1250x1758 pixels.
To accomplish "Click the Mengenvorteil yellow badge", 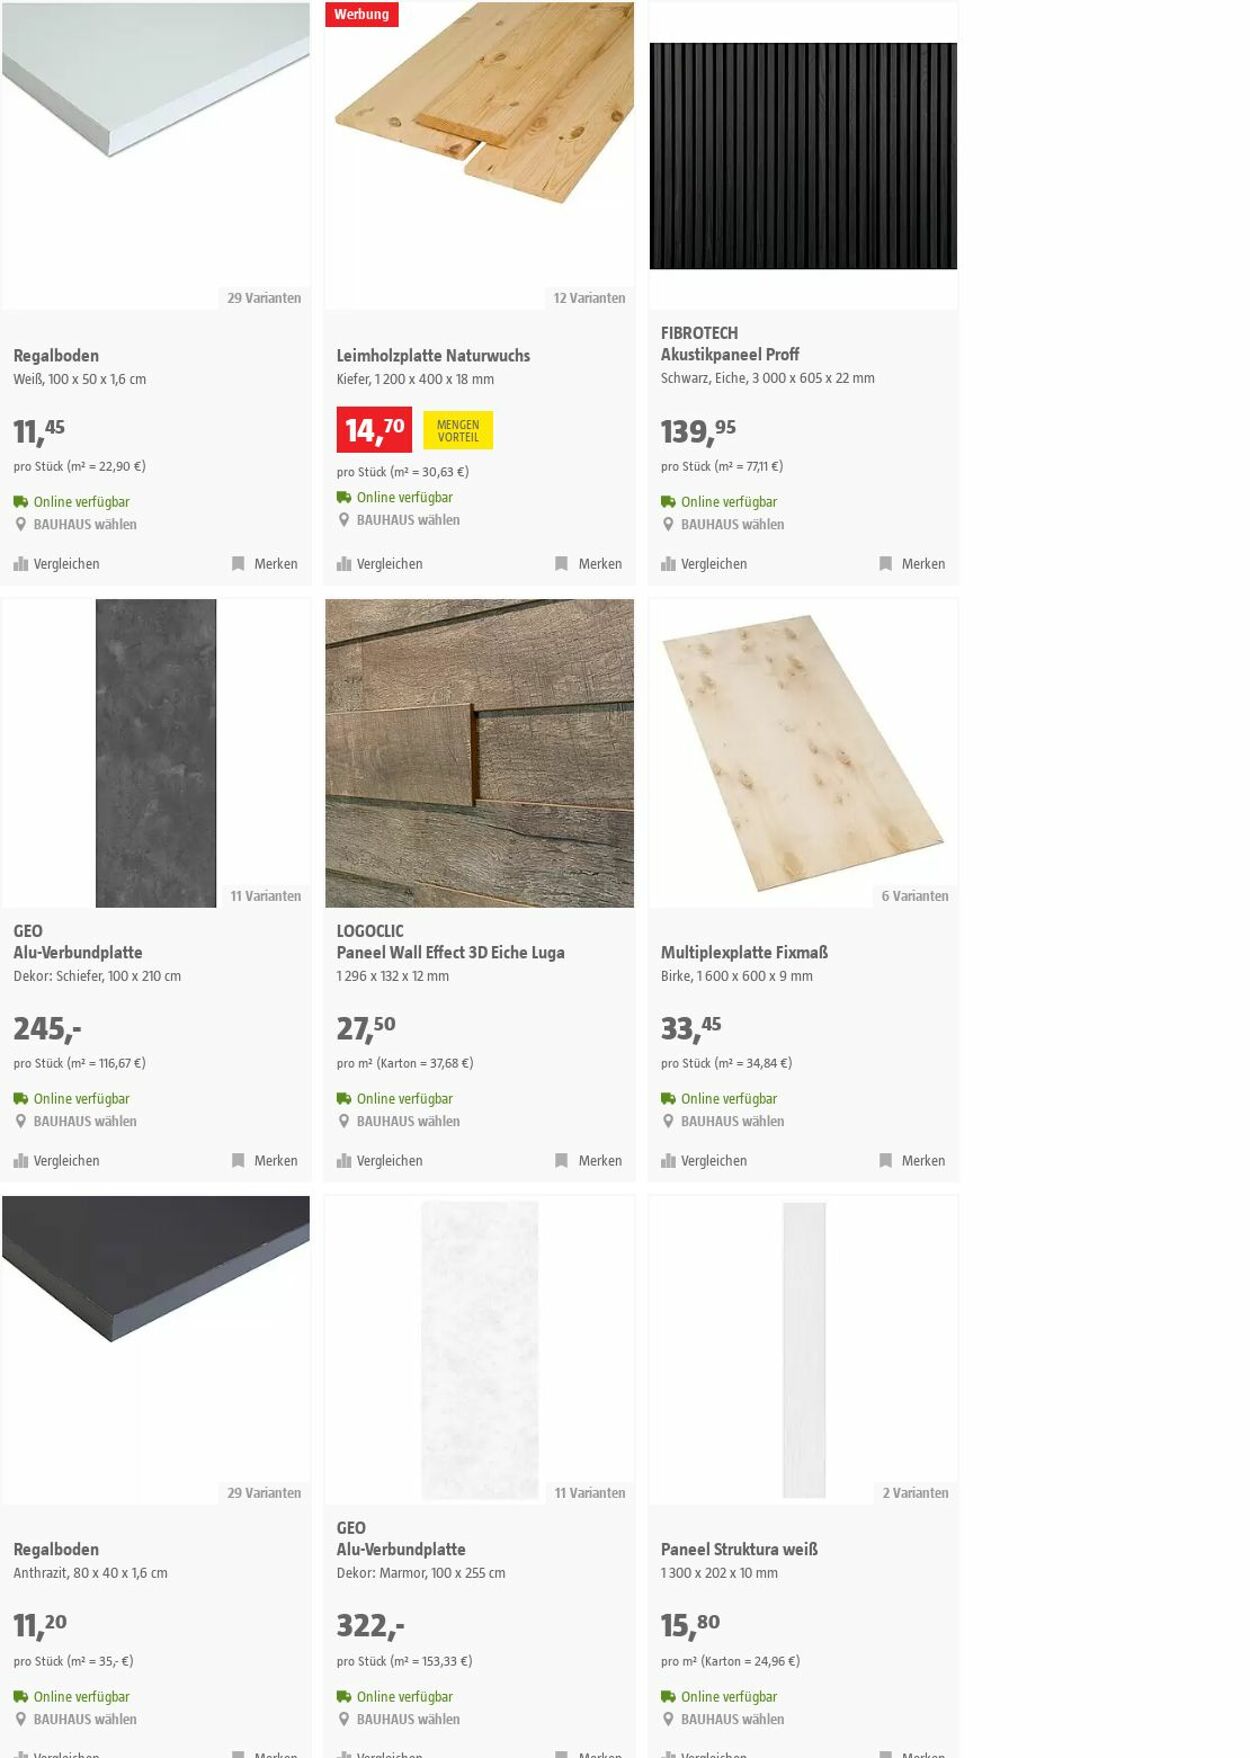I will 458,430.
